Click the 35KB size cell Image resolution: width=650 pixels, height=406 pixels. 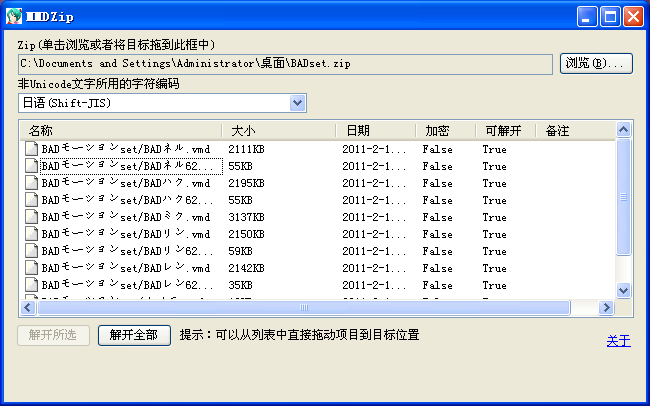tap(240, 285)
